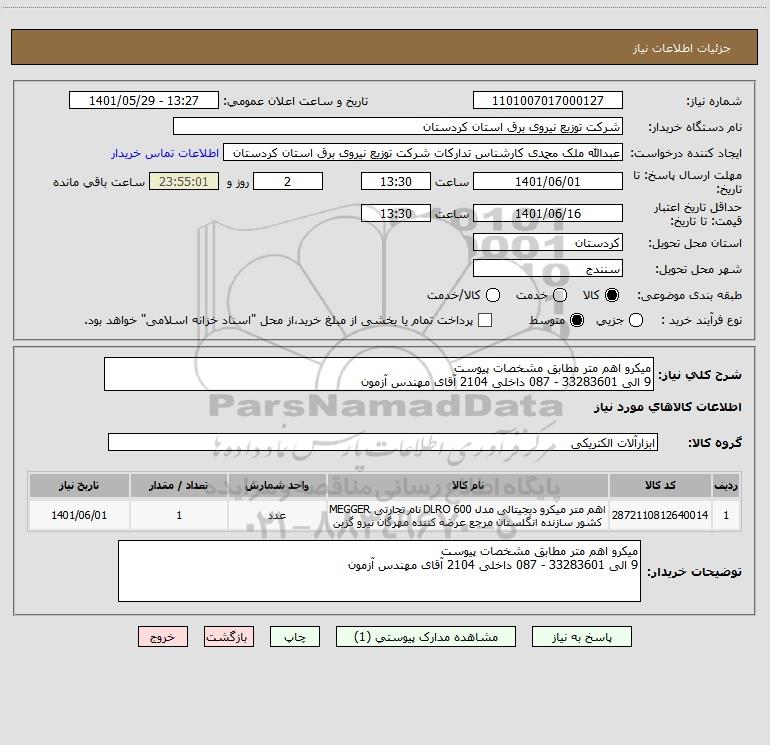This screenshot has height=745, width=770.
Task: Click the unit cell عدد
Action: pyautogui.click(x=277, y=515)
